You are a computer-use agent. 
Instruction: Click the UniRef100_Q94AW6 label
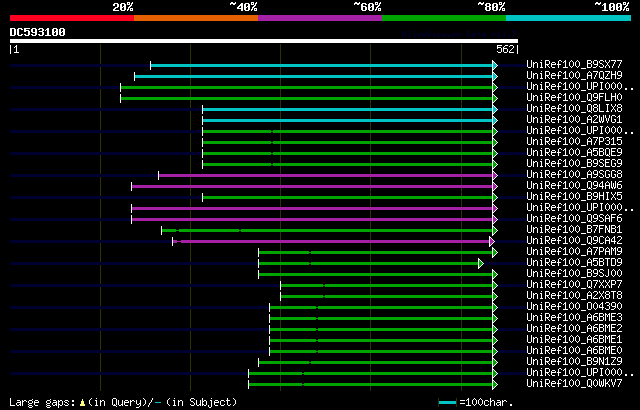[574, 186]
